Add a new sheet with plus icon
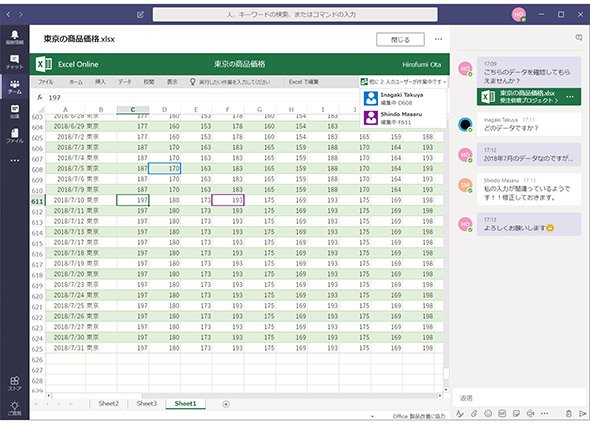Screen dimensions: 590x424 tap(226, 404)
